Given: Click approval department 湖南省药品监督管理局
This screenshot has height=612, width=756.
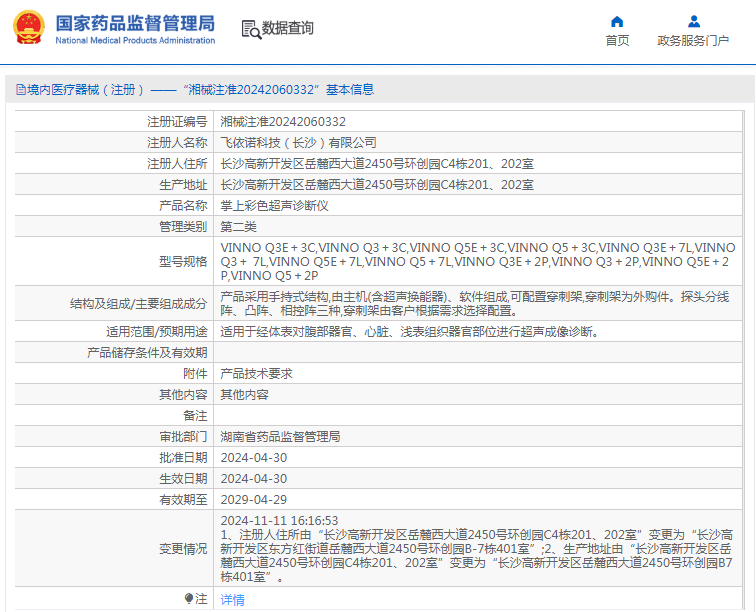Looking at the screenshot, I should (x=281, y=436).
